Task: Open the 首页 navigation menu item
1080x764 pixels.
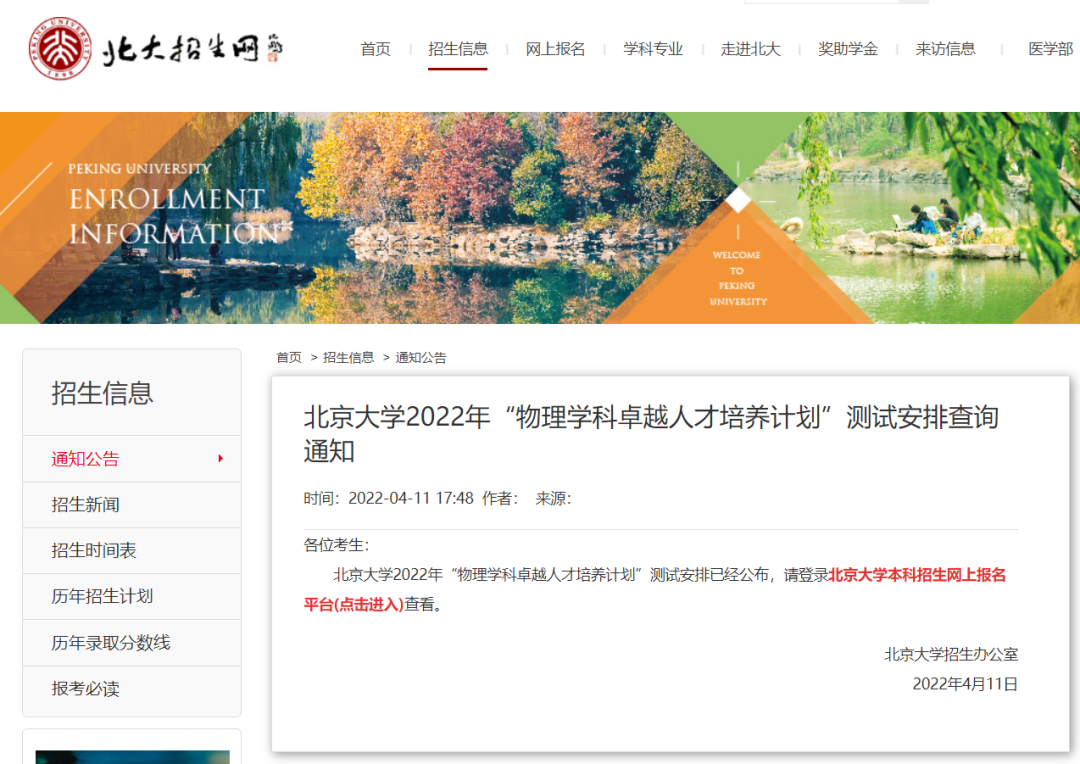Action: pyautogui.click(x=375, y=49)
